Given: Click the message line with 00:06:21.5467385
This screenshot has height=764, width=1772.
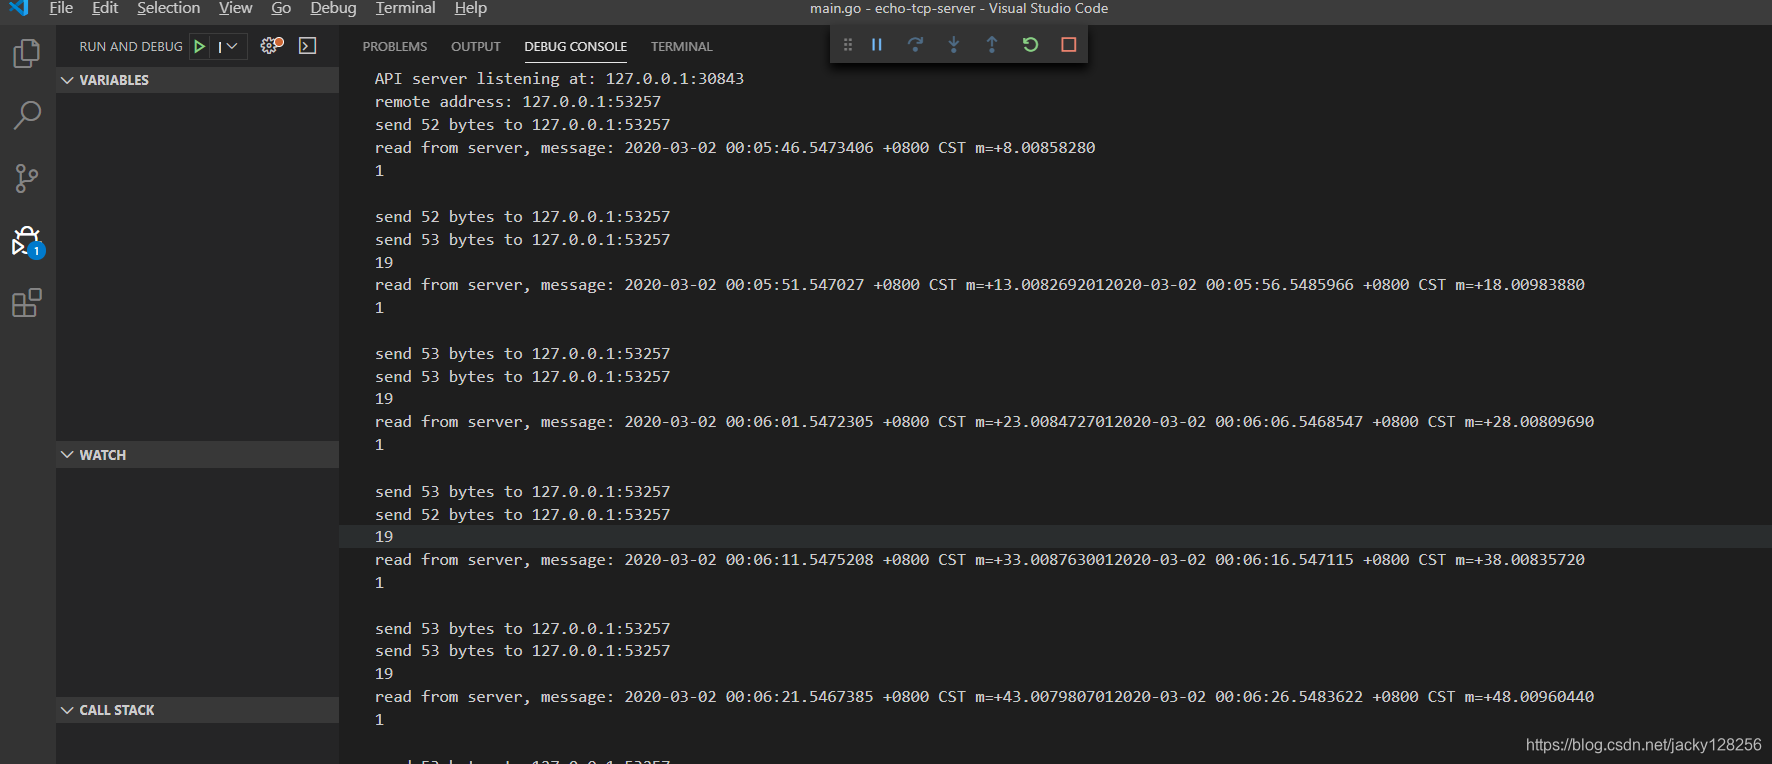Looking at the screenshot, I should pos(984,697).
